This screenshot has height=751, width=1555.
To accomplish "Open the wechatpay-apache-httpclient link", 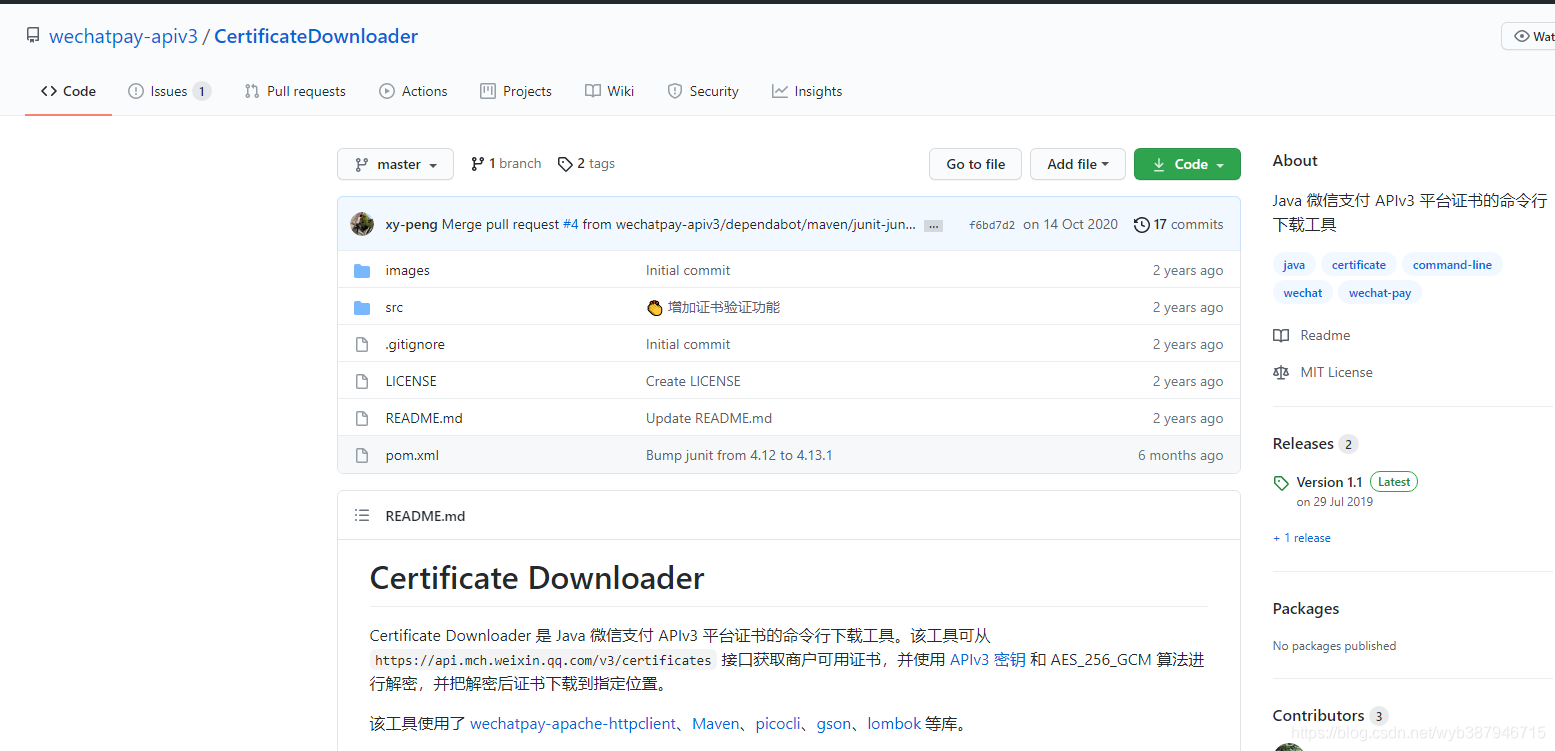I will [573, 724].
